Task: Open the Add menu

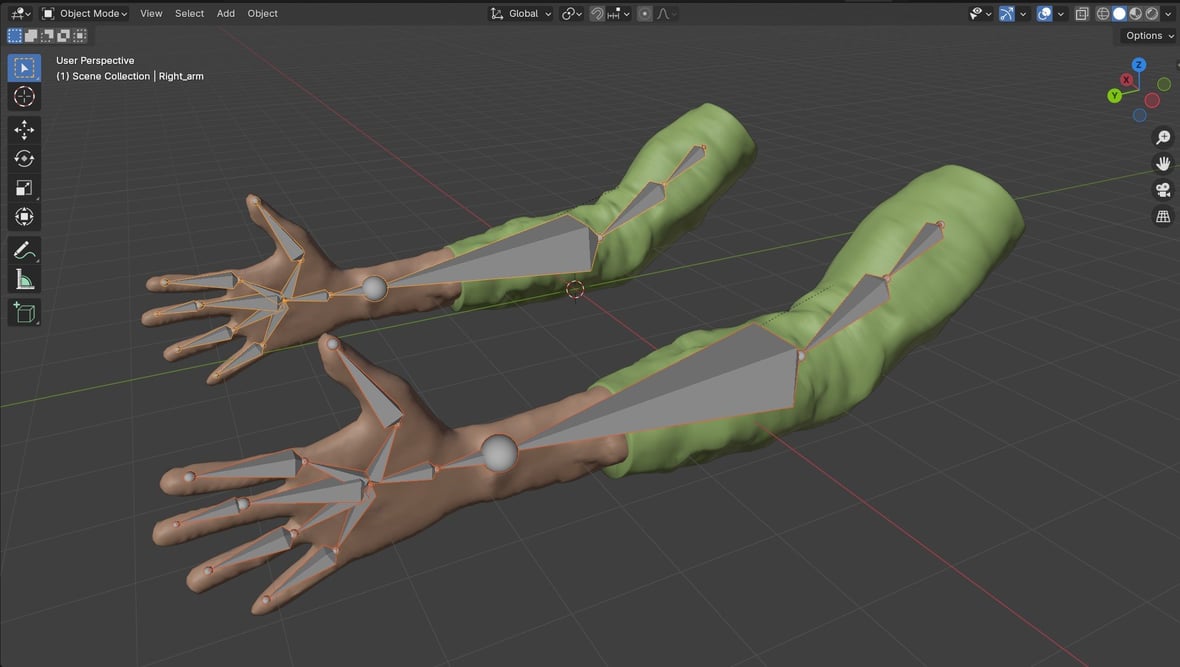Action: (225, 13)
